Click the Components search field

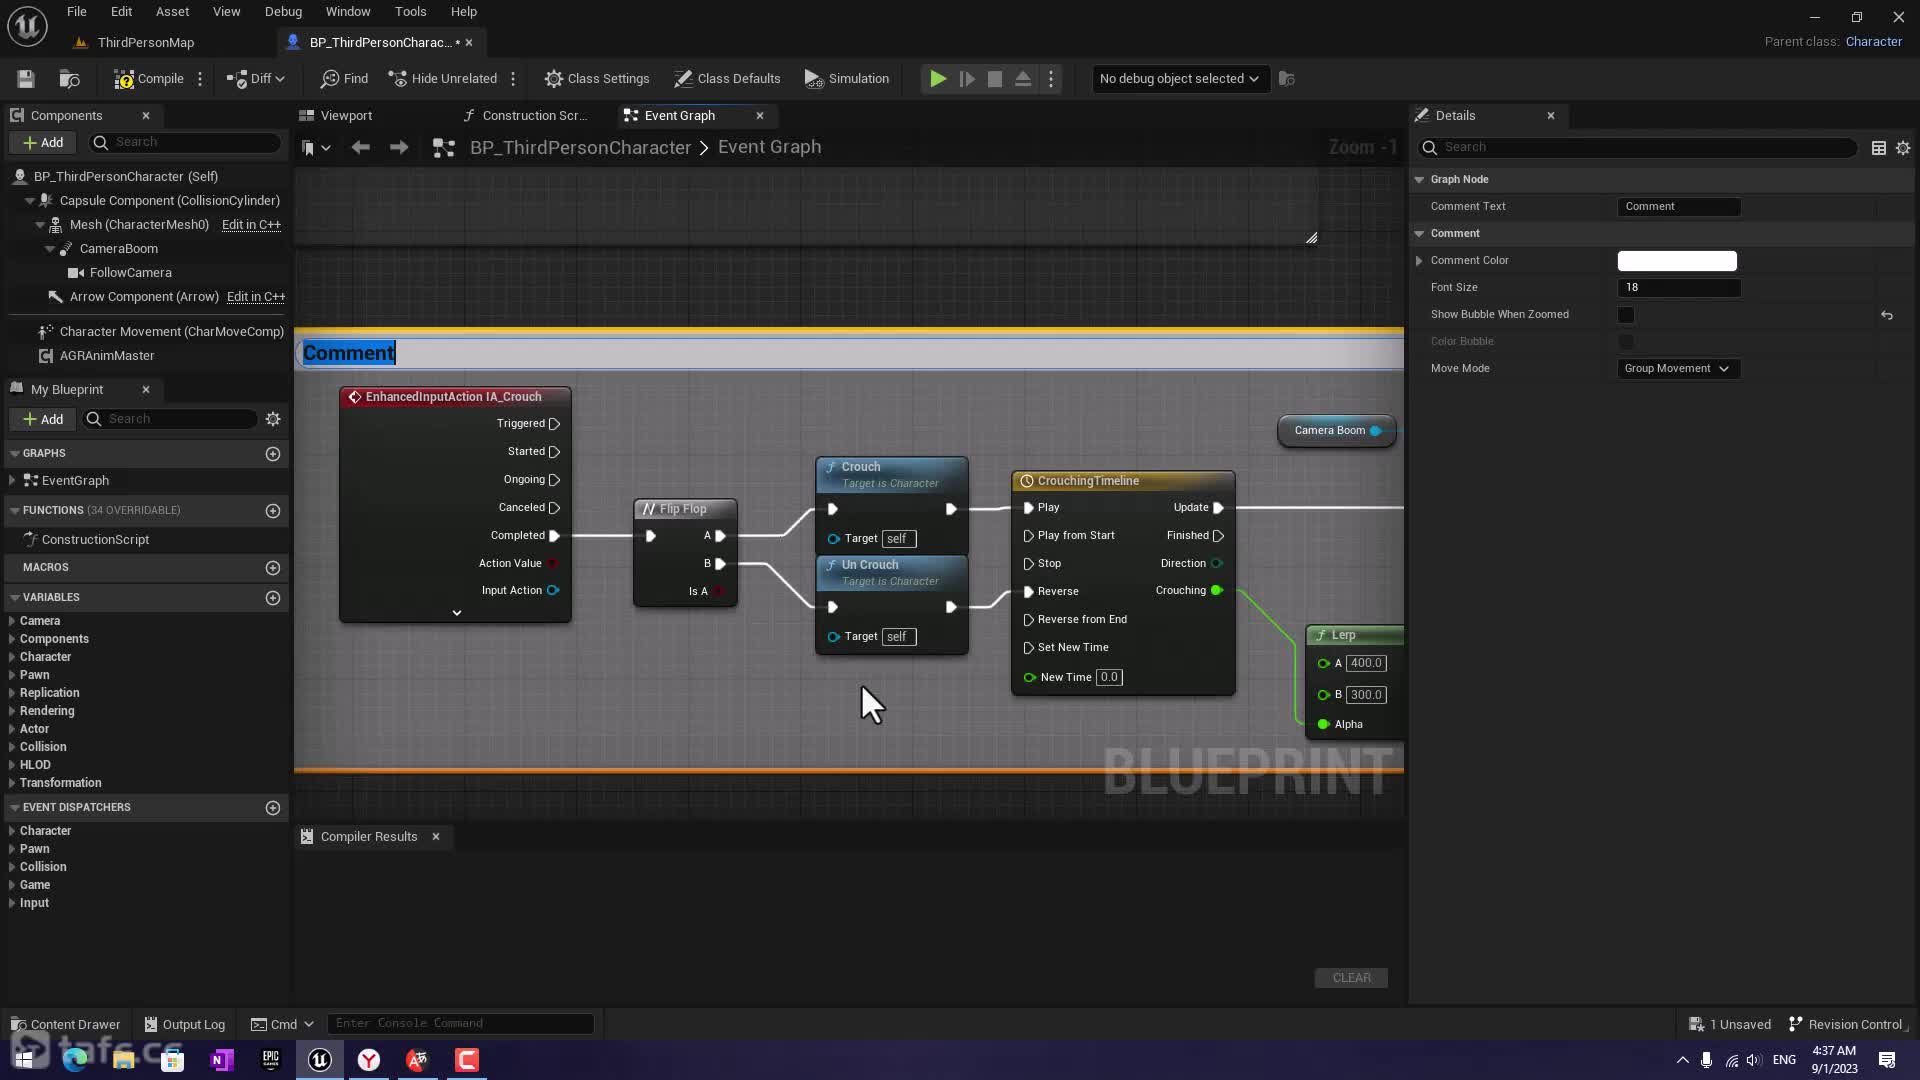[185, 143]
